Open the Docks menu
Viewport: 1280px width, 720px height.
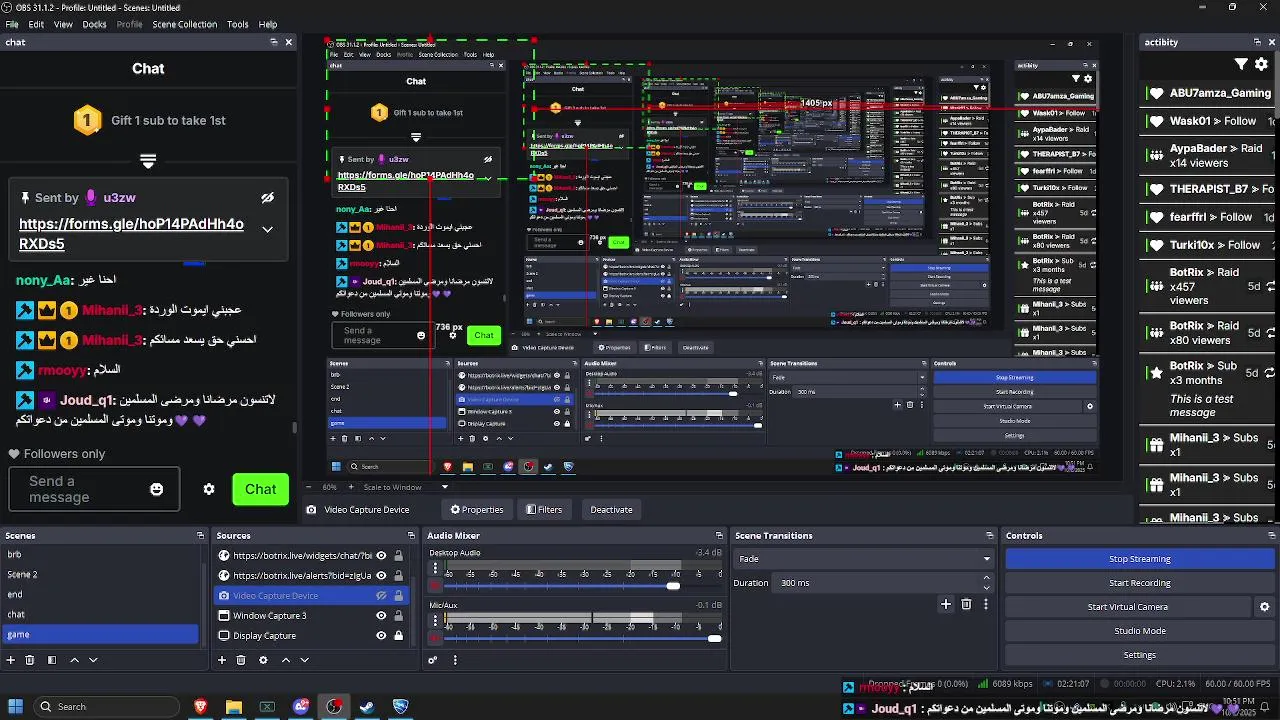(94, 24)
